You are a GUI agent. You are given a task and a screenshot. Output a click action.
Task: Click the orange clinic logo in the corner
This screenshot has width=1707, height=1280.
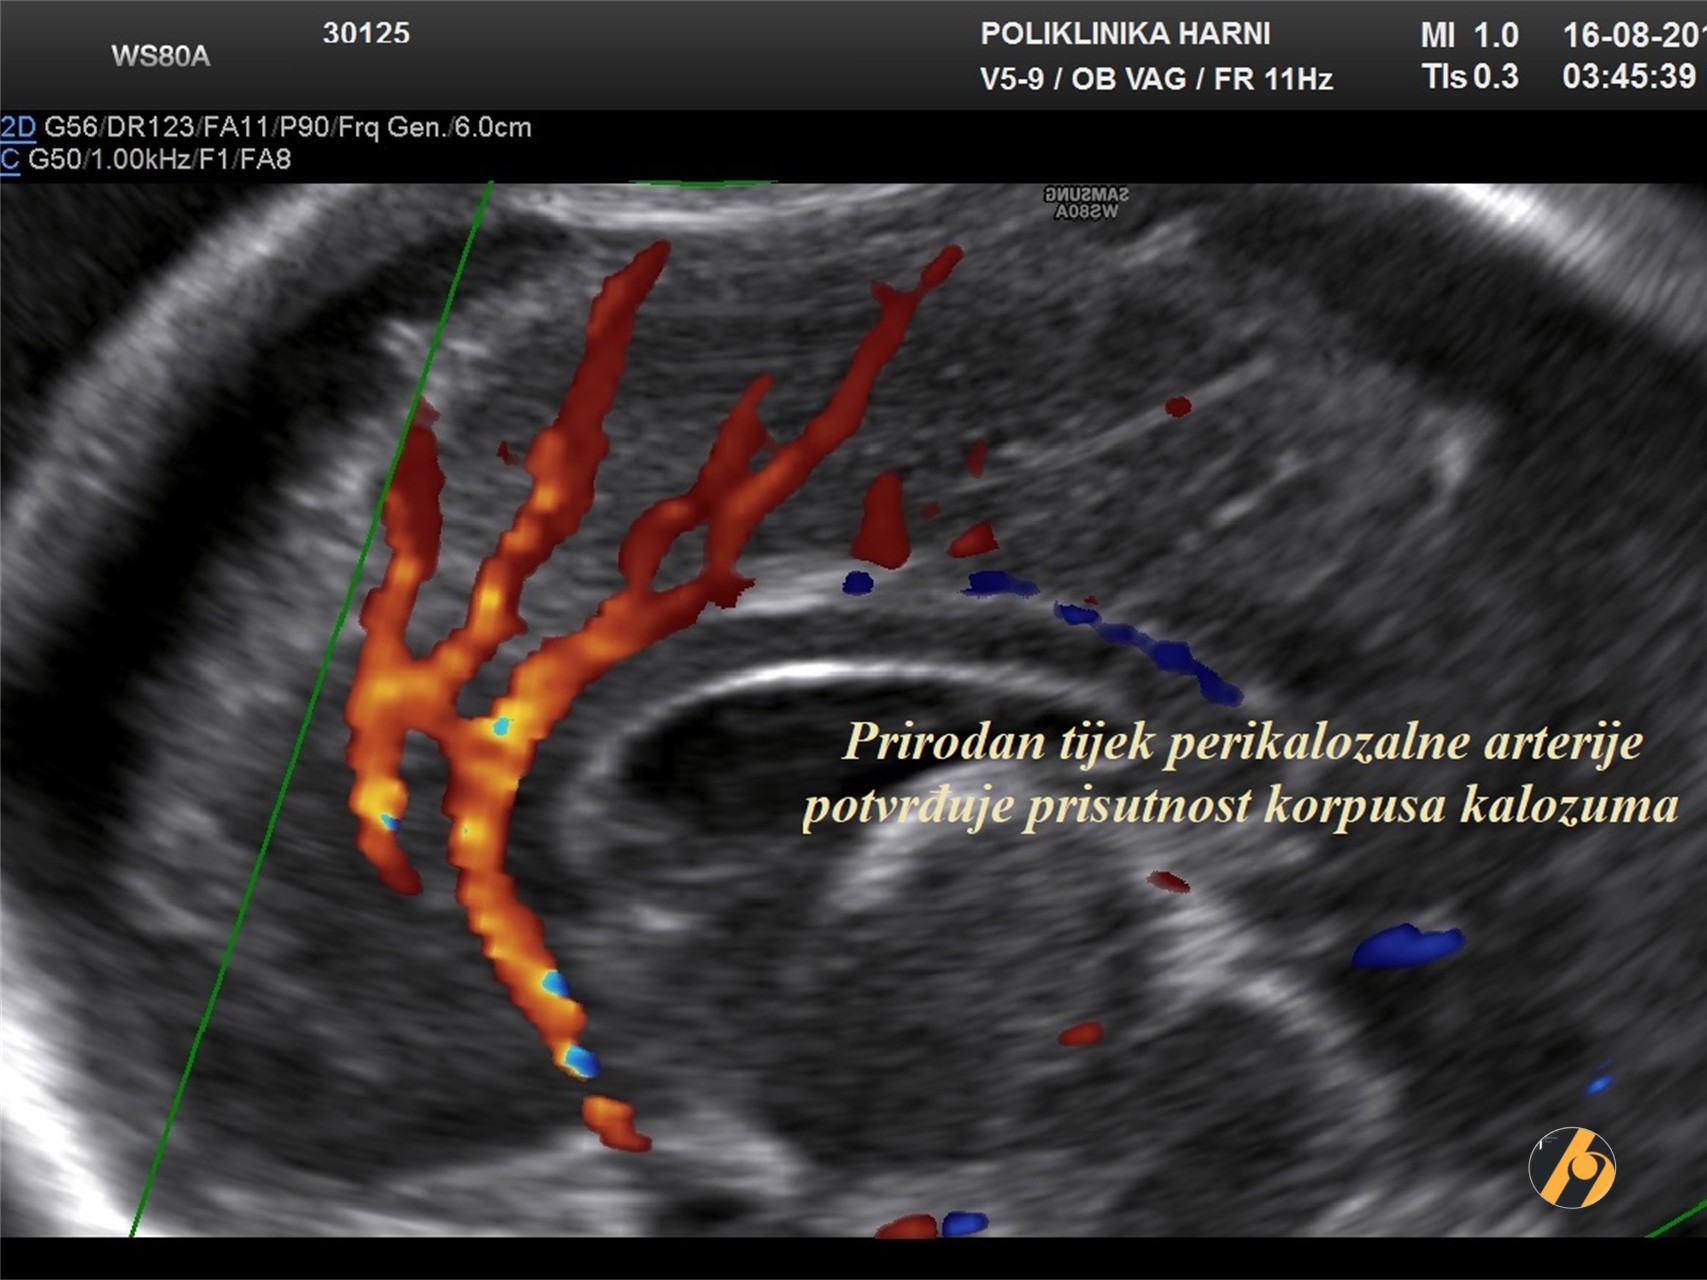[x=1571, y=1167]
